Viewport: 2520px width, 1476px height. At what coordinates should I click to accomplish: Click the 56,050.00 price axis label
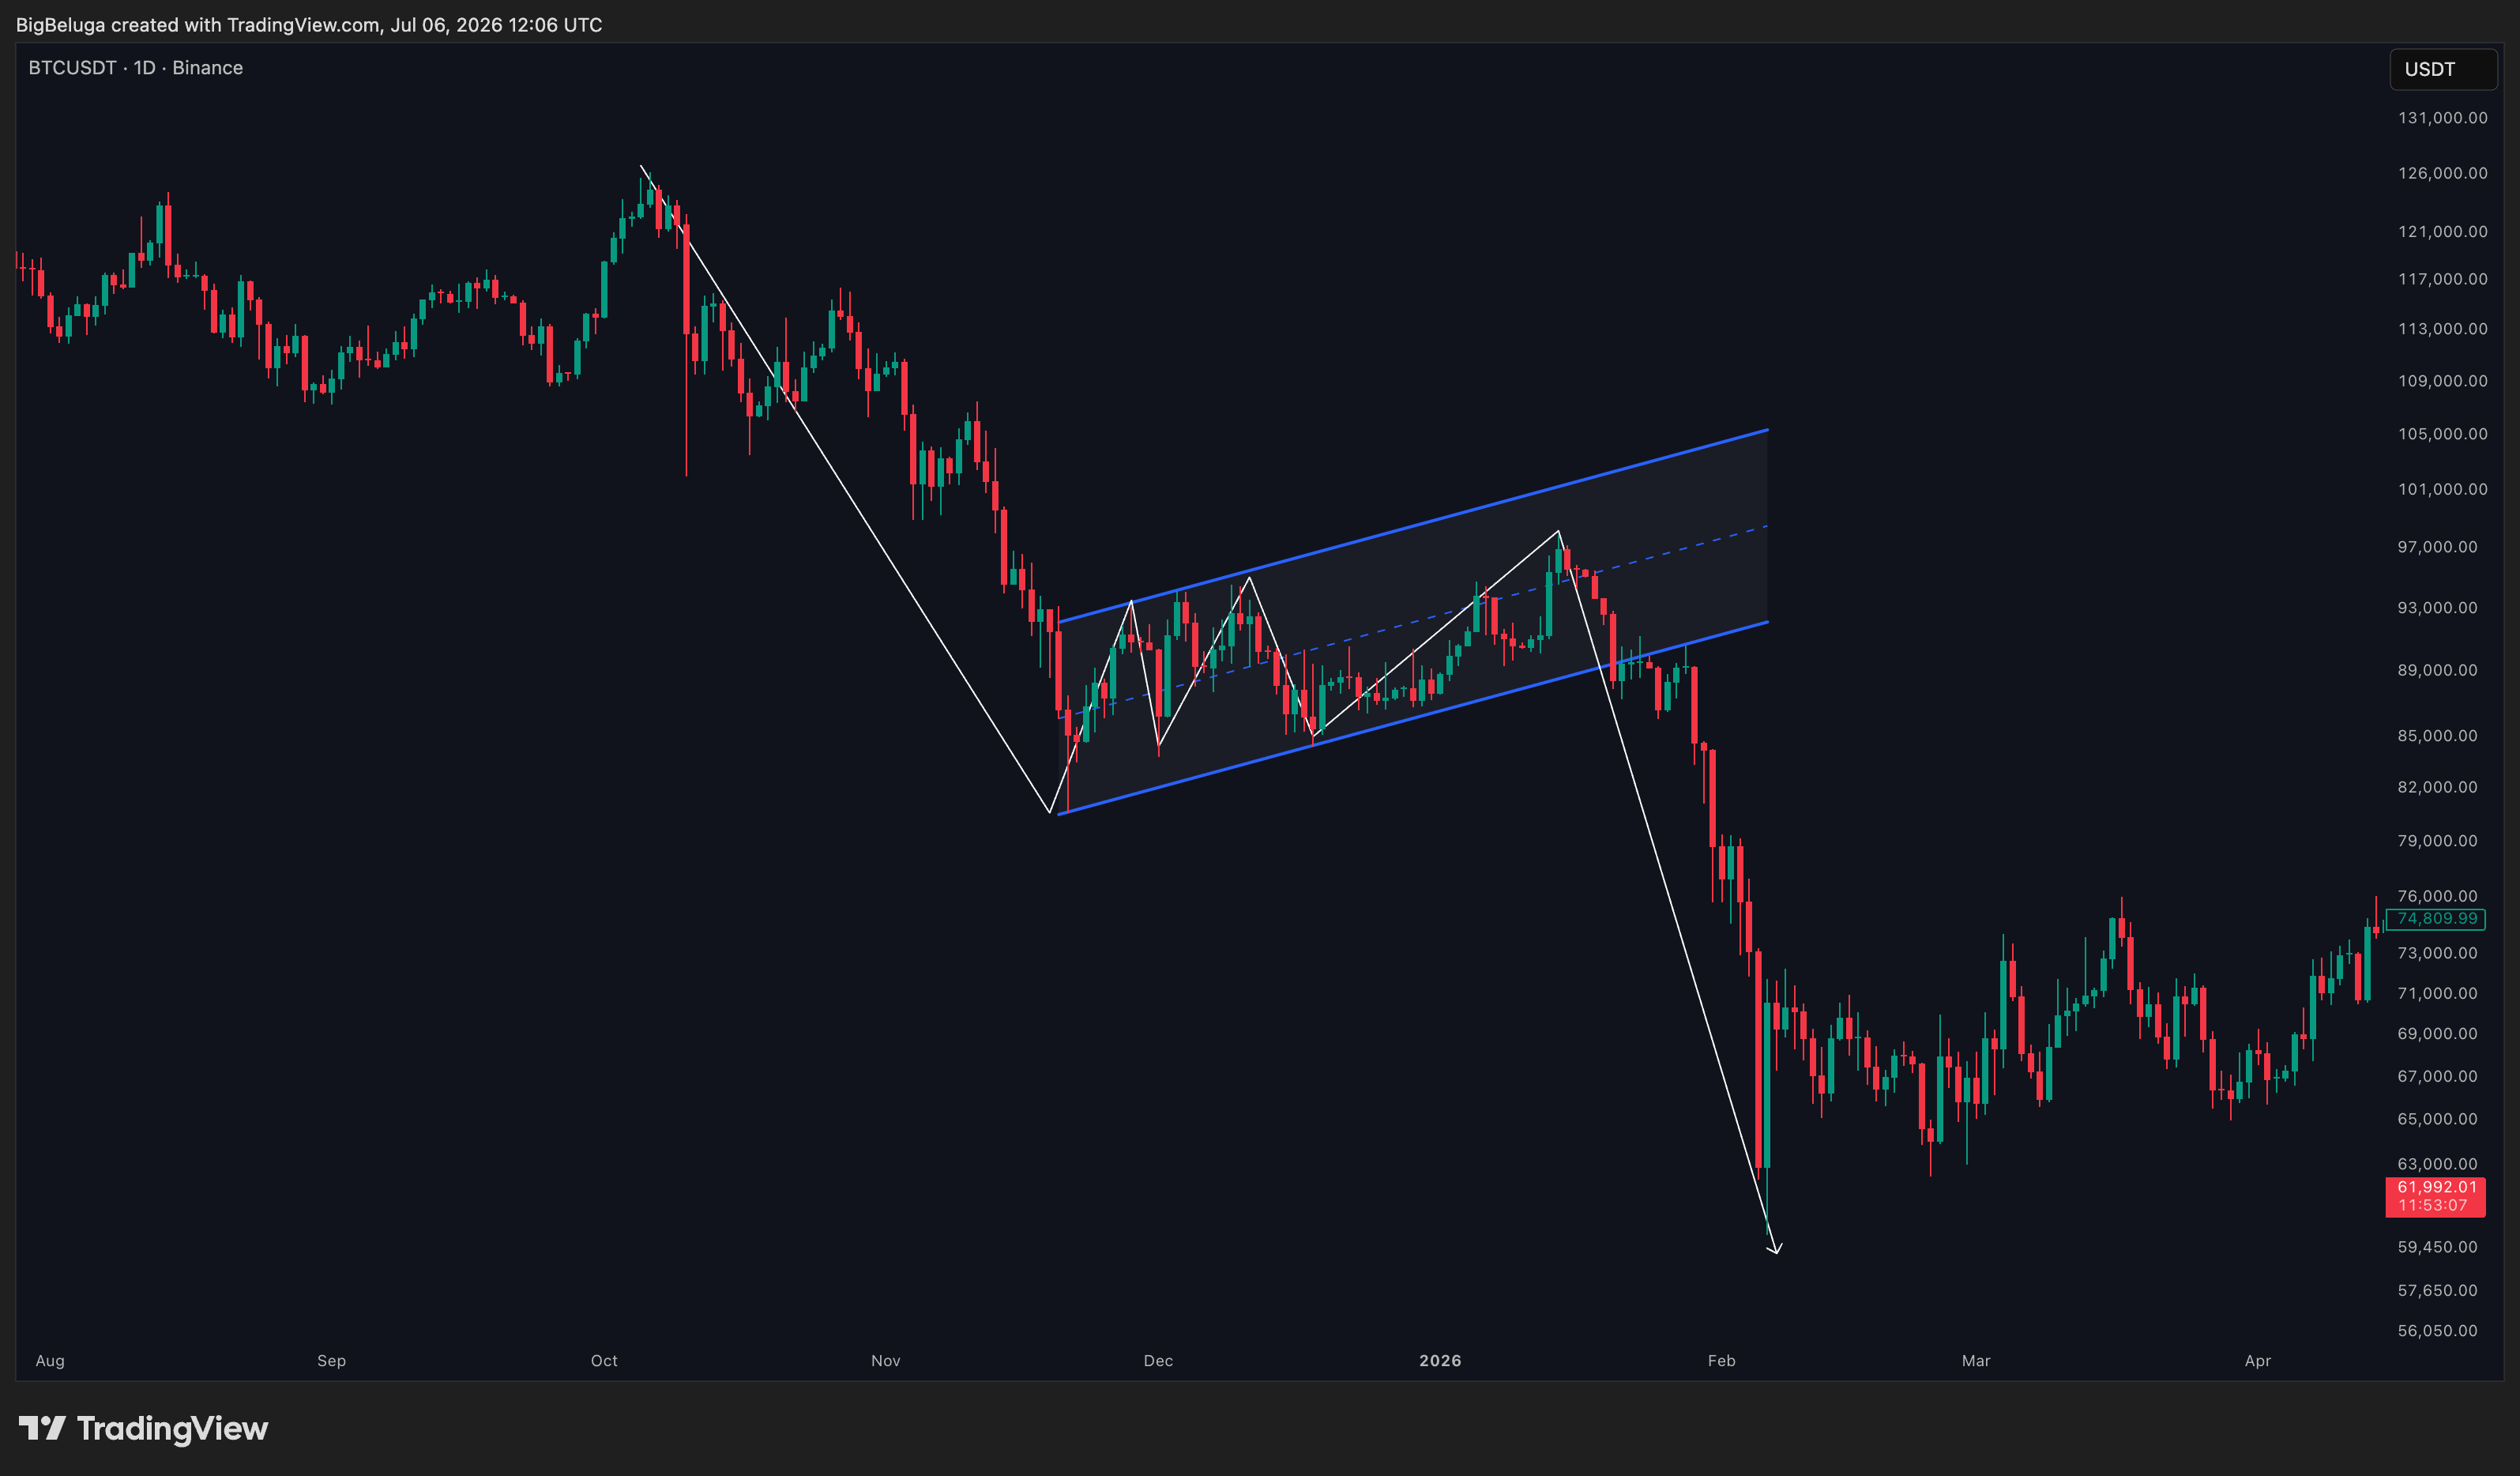tap(2437, 1331)
